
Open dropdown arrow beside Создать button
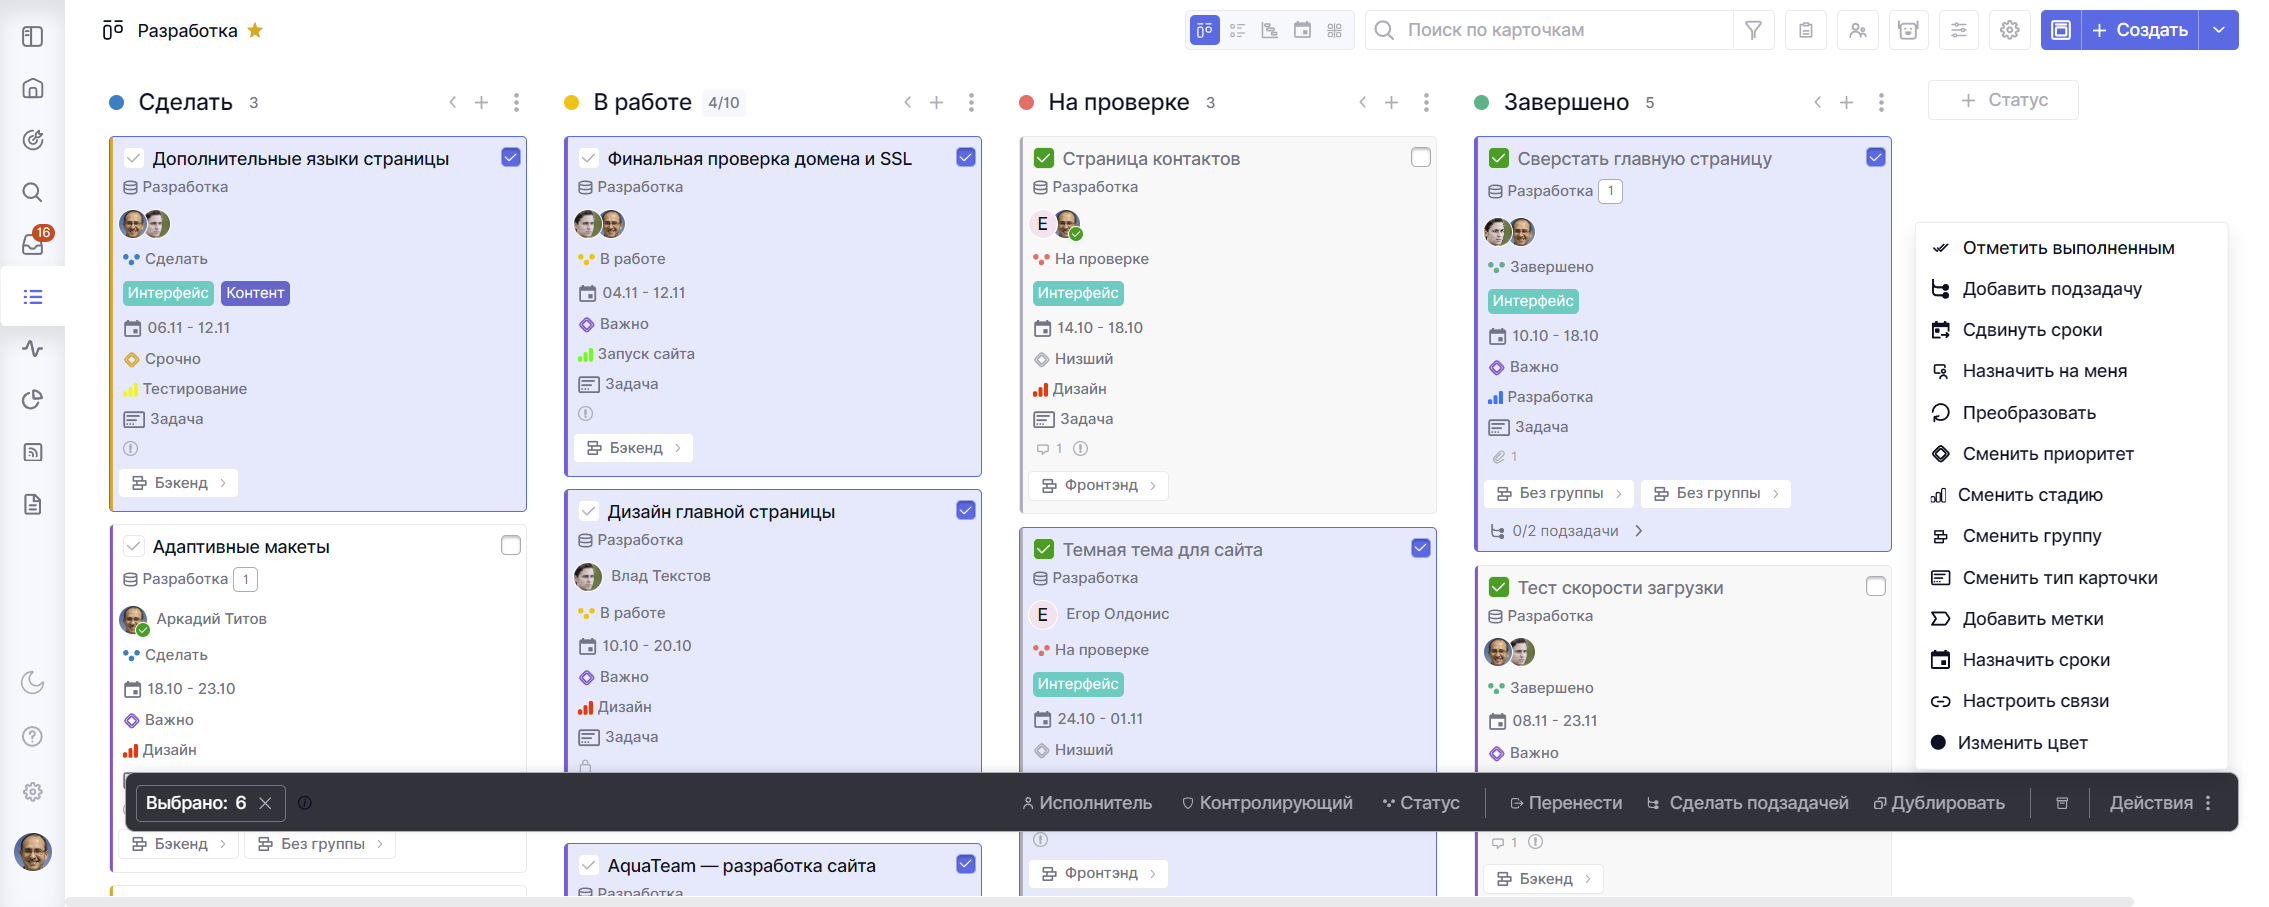2218,30
